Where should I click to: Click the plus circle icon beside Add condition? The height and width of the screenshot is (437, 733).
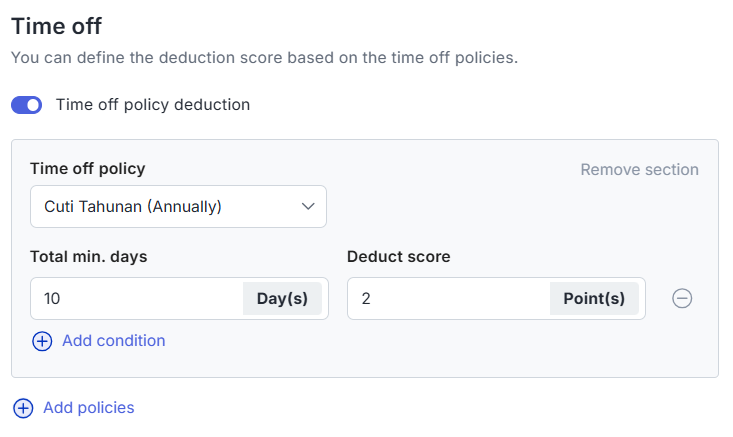(x=42, y=341)
